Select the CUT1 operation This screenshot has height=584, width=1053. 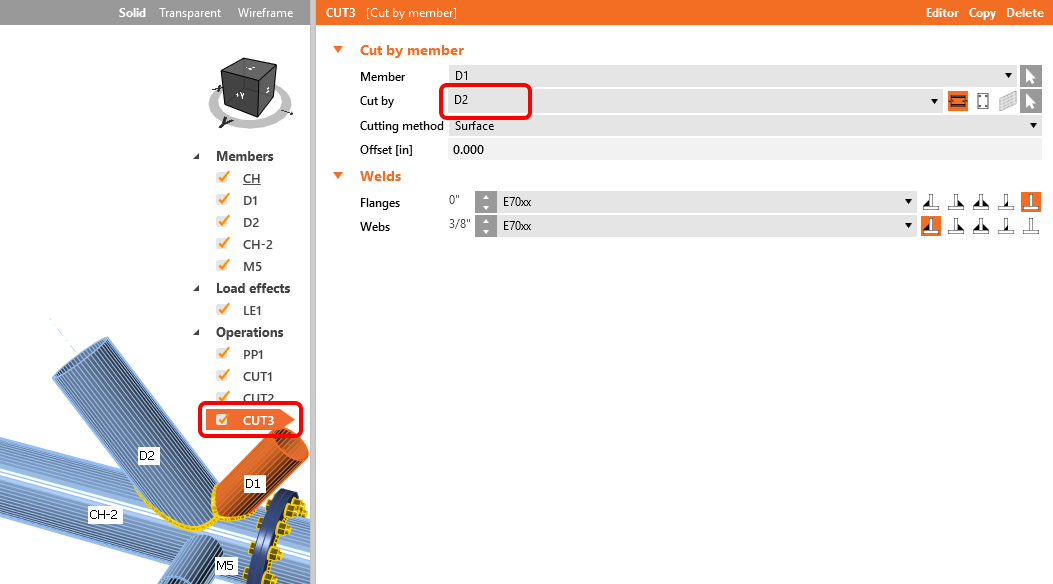click(x=257, y=377)
